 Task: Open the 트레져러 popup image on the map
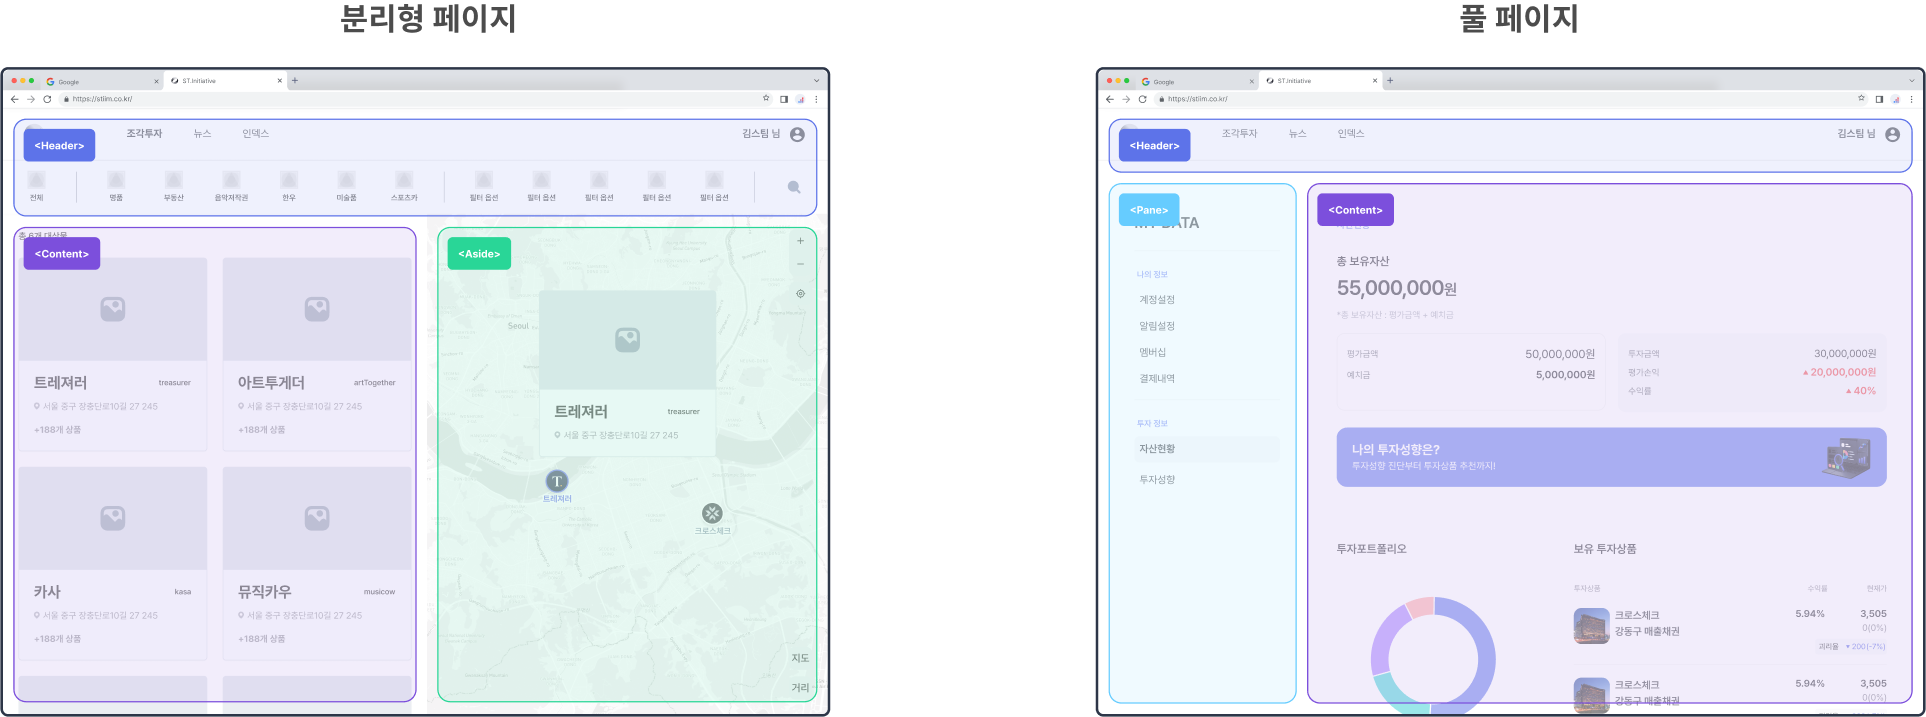627,340
